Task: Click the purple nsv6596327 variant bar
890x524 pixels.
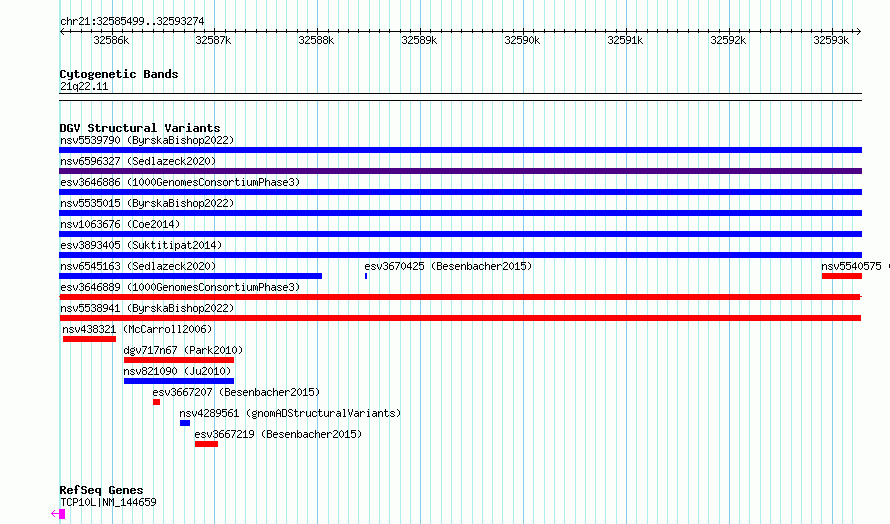Action: pos(460,171)
